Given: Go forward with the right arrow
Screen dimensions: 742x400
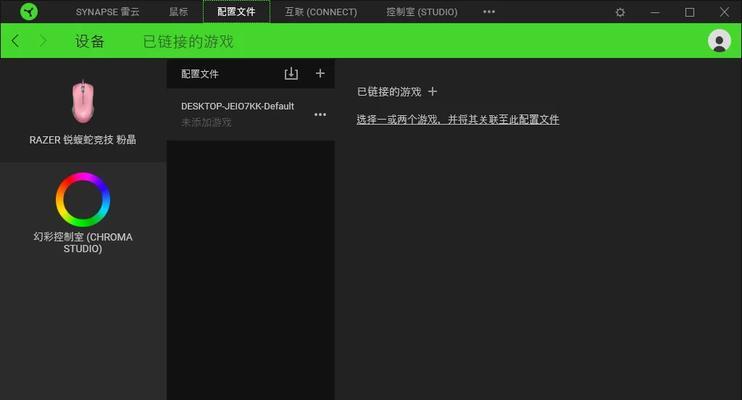Looking at the screenshot, I should coord(43,41).
